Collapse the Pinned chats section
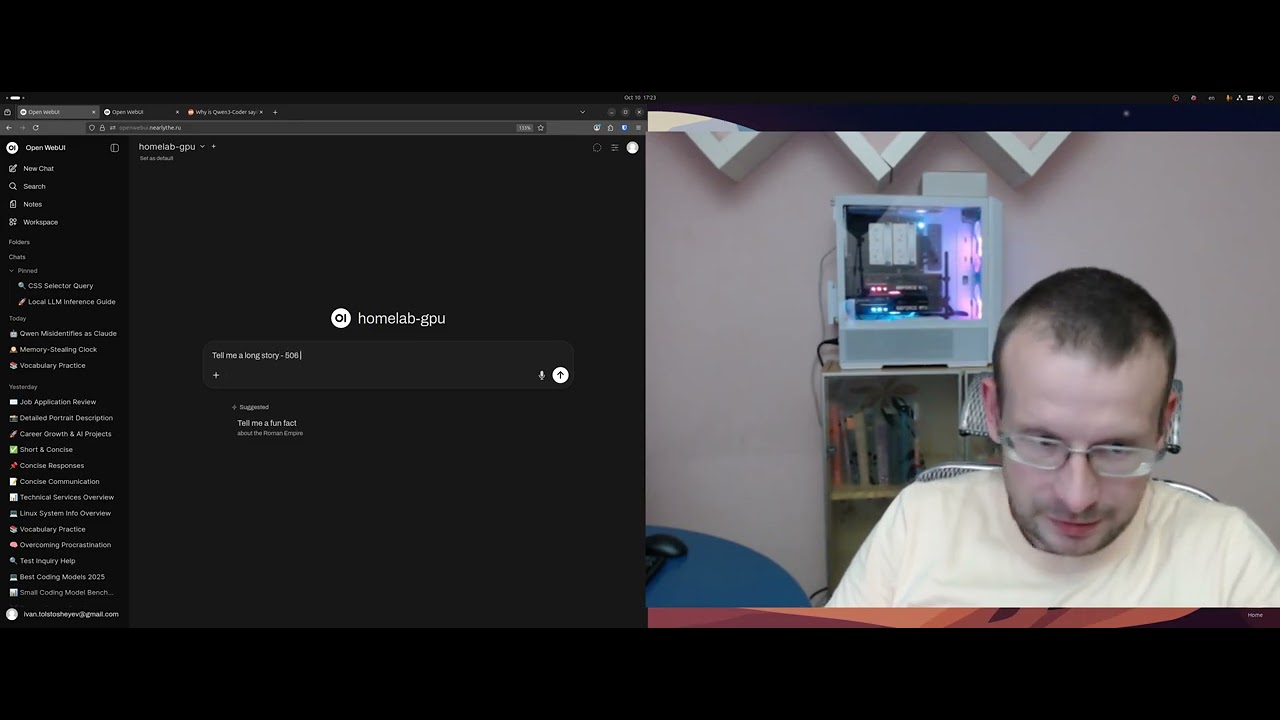The image size is (1280, 720). [23, 270]
